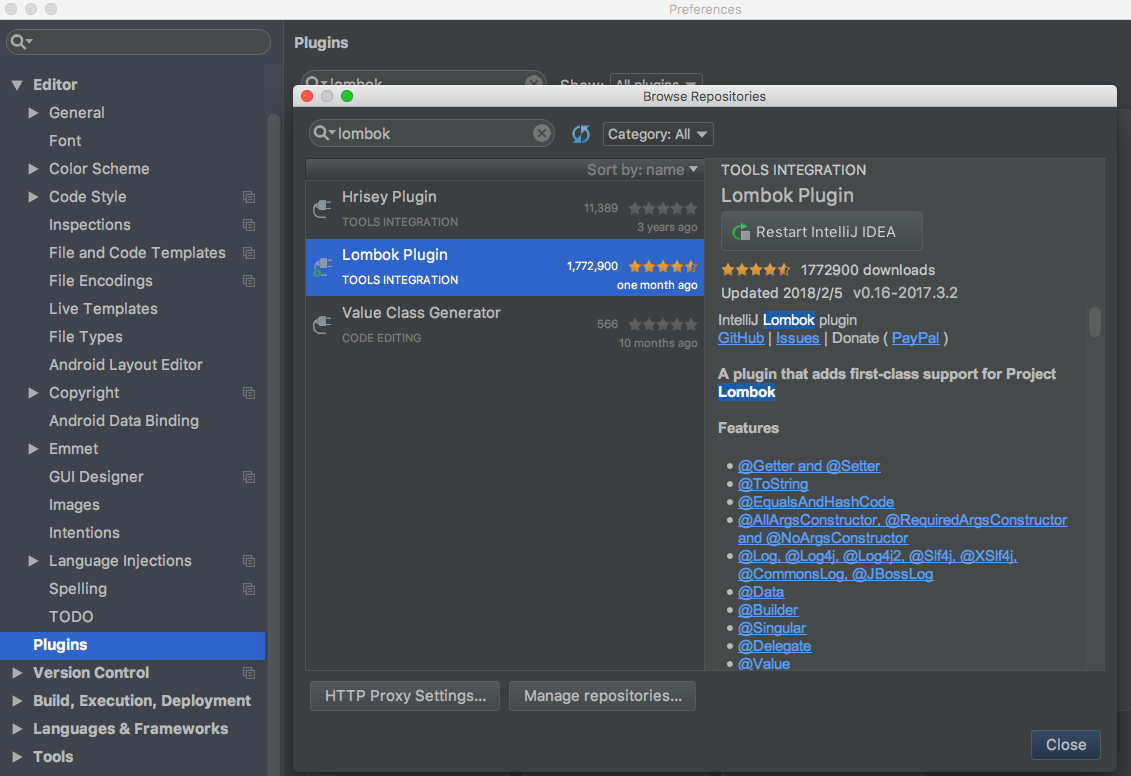Expand the Code Style node
1131x776 pixels.
click(33, 197)
